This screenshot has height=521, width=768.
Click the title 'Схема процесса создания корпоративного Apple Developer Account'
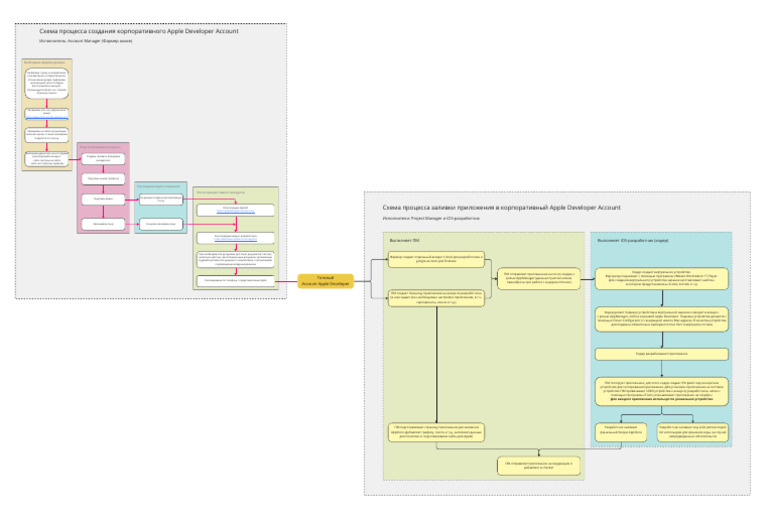click(139, 31)
